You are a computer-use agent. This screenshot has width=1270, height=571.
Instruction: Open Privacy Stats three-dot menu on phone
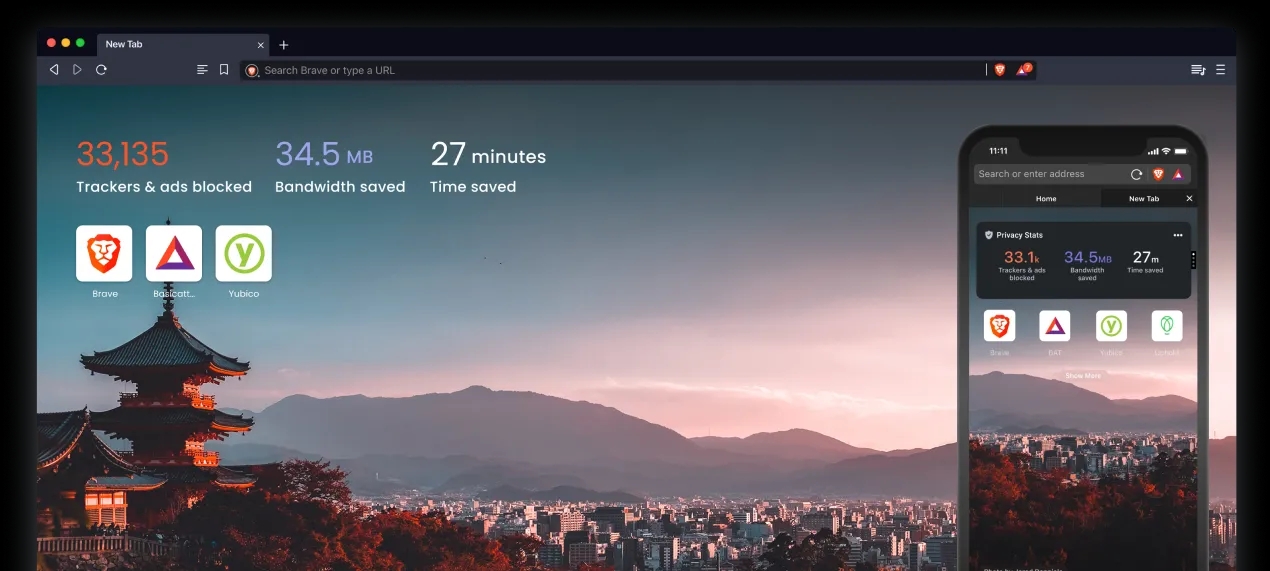[x=1177, y=235]
